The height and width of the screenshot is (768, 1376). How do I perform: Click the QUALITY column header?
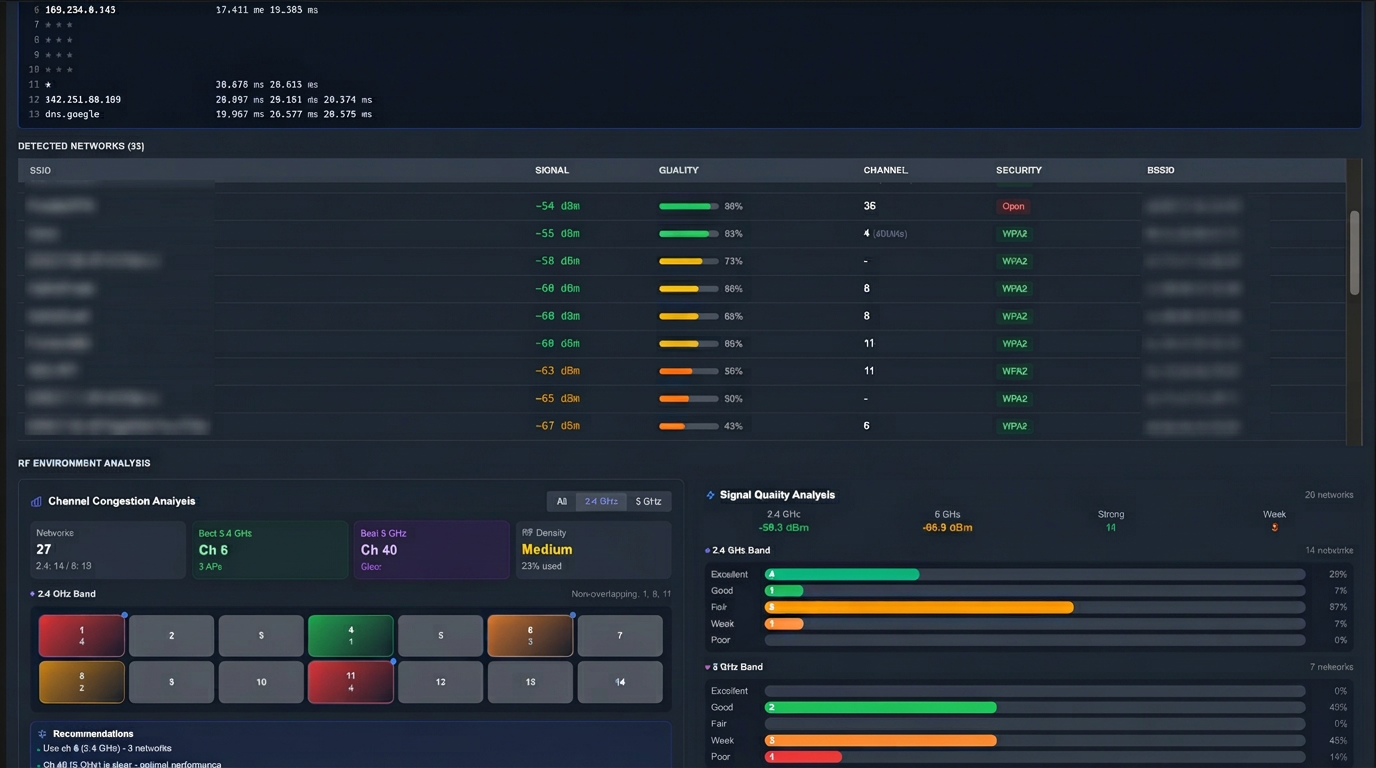[x=678, y=171]
